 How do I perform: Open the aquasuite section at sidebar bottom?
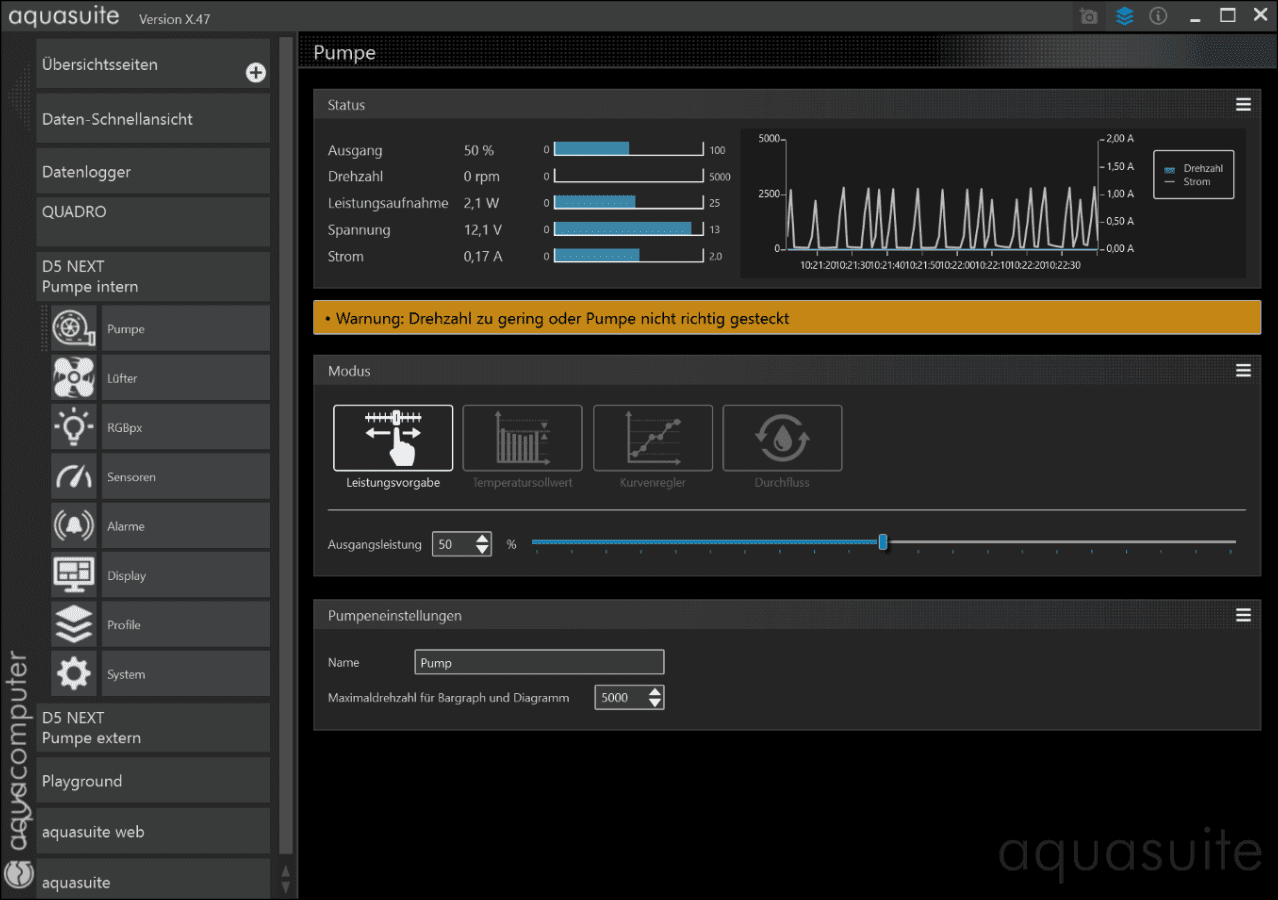point(153,879)
